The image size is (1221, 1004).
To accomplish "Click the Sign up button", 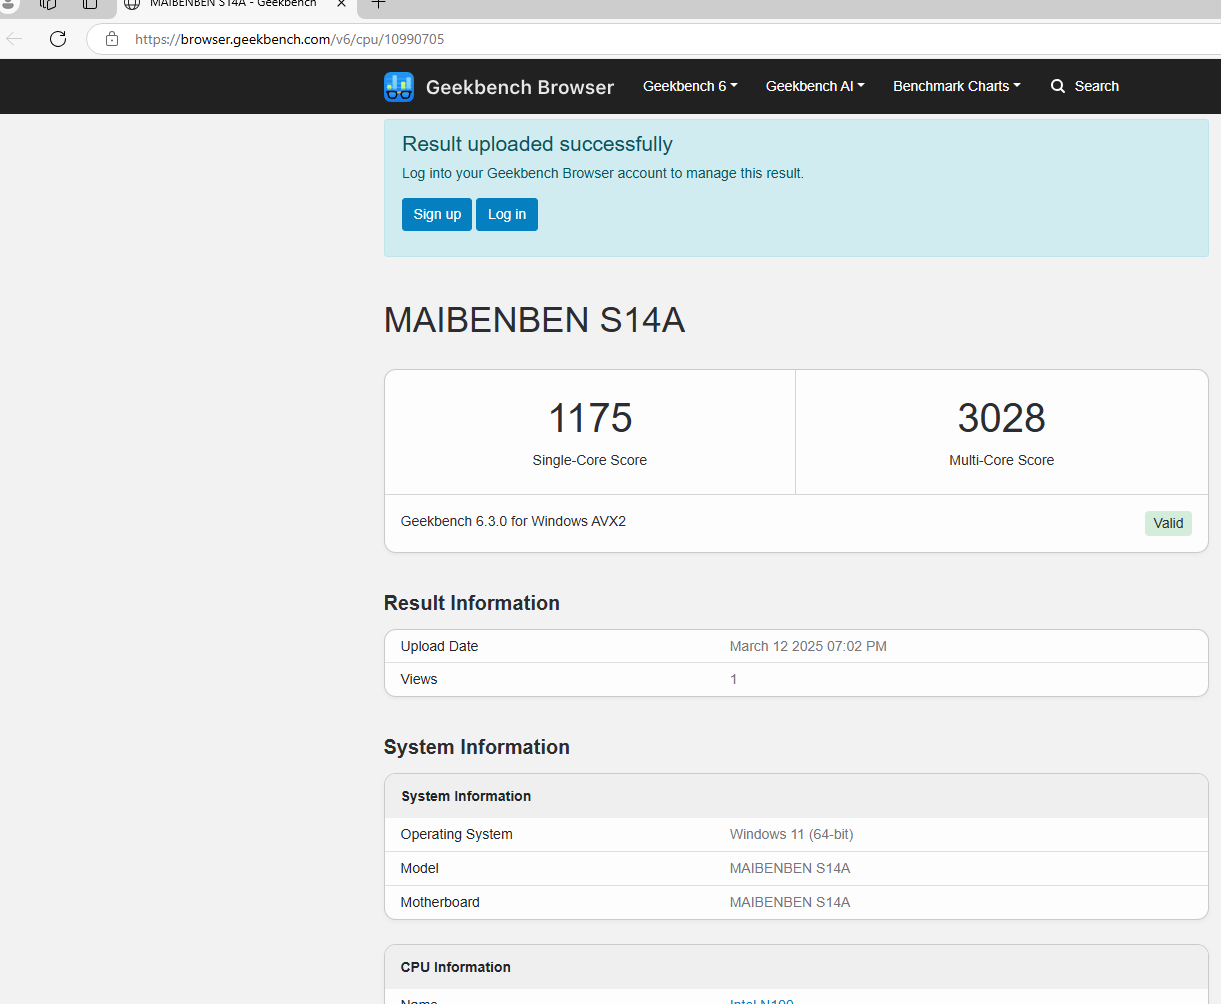I will point(437,214).
